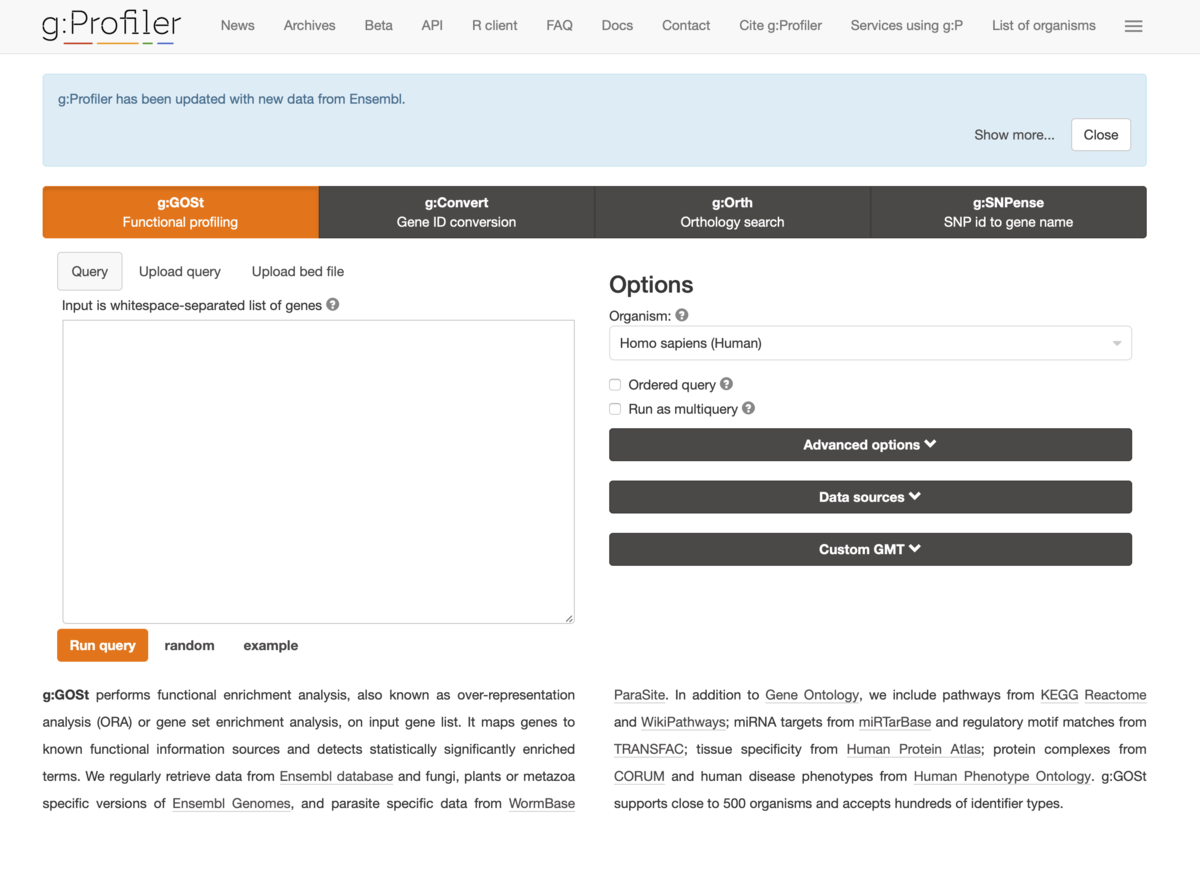Open the hamburger menu icon

pyautogui.click(x=1133, y=26)
